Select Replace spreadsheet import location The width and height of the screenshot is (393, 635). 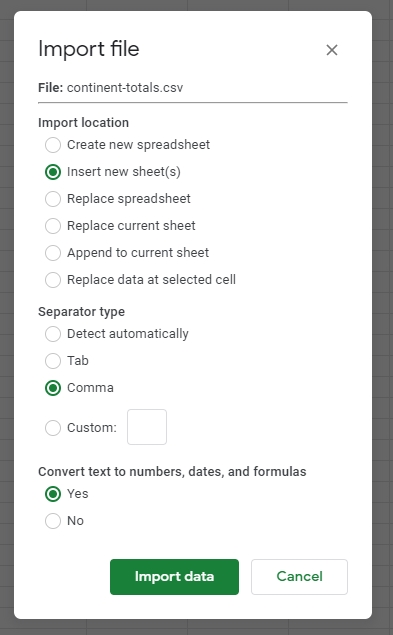53,199
